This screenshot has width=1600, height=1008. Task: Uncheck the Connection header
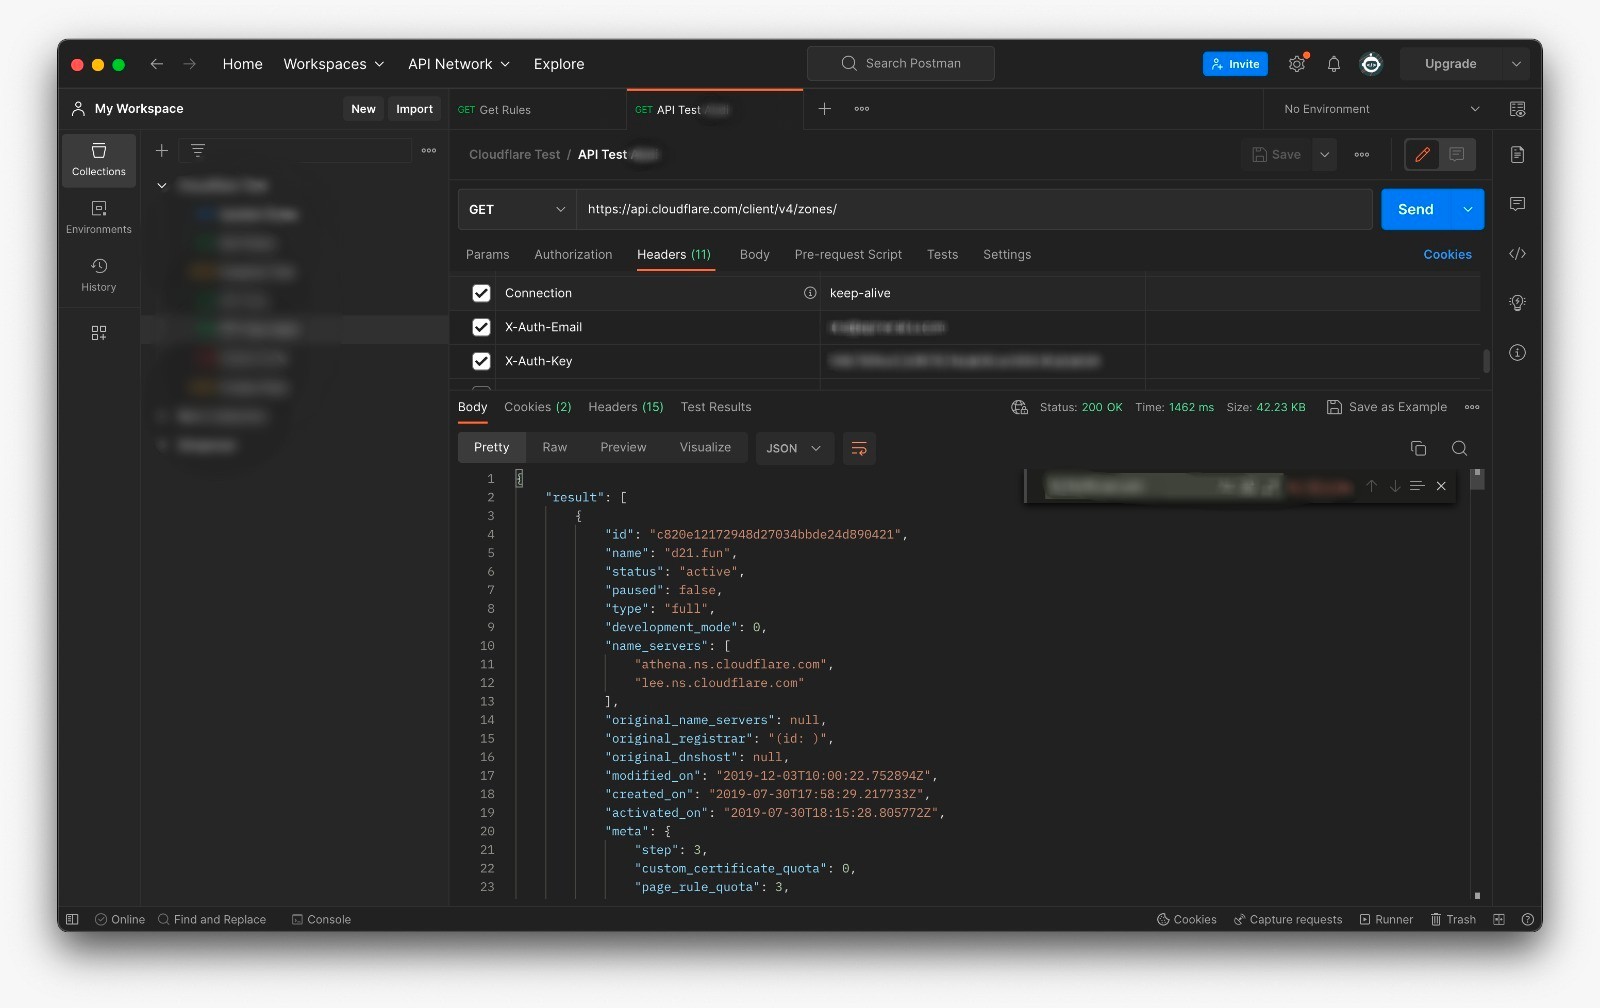(x=481, y=293)
